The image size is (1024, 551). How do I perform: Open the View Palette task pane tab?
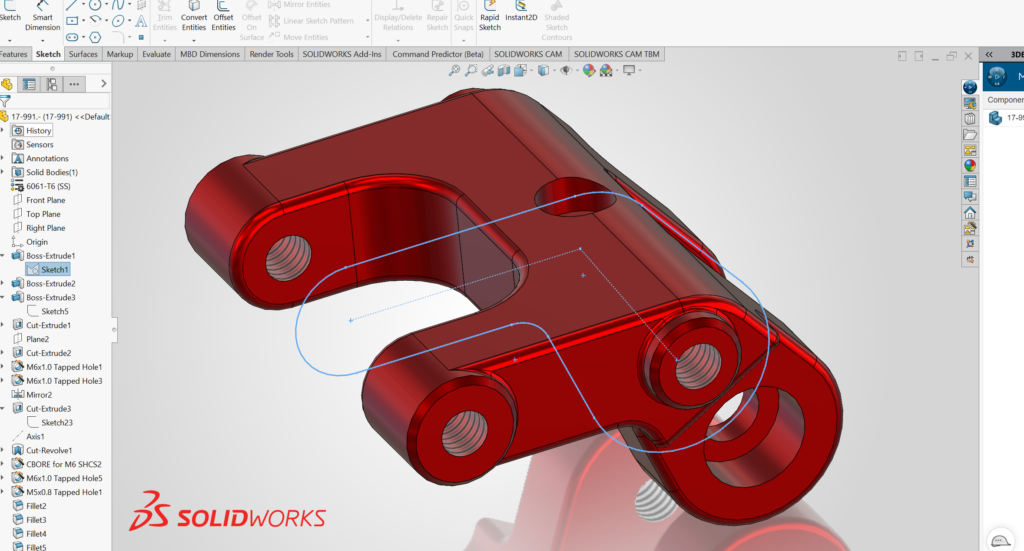pyautogui.click(x=970, y=150)
